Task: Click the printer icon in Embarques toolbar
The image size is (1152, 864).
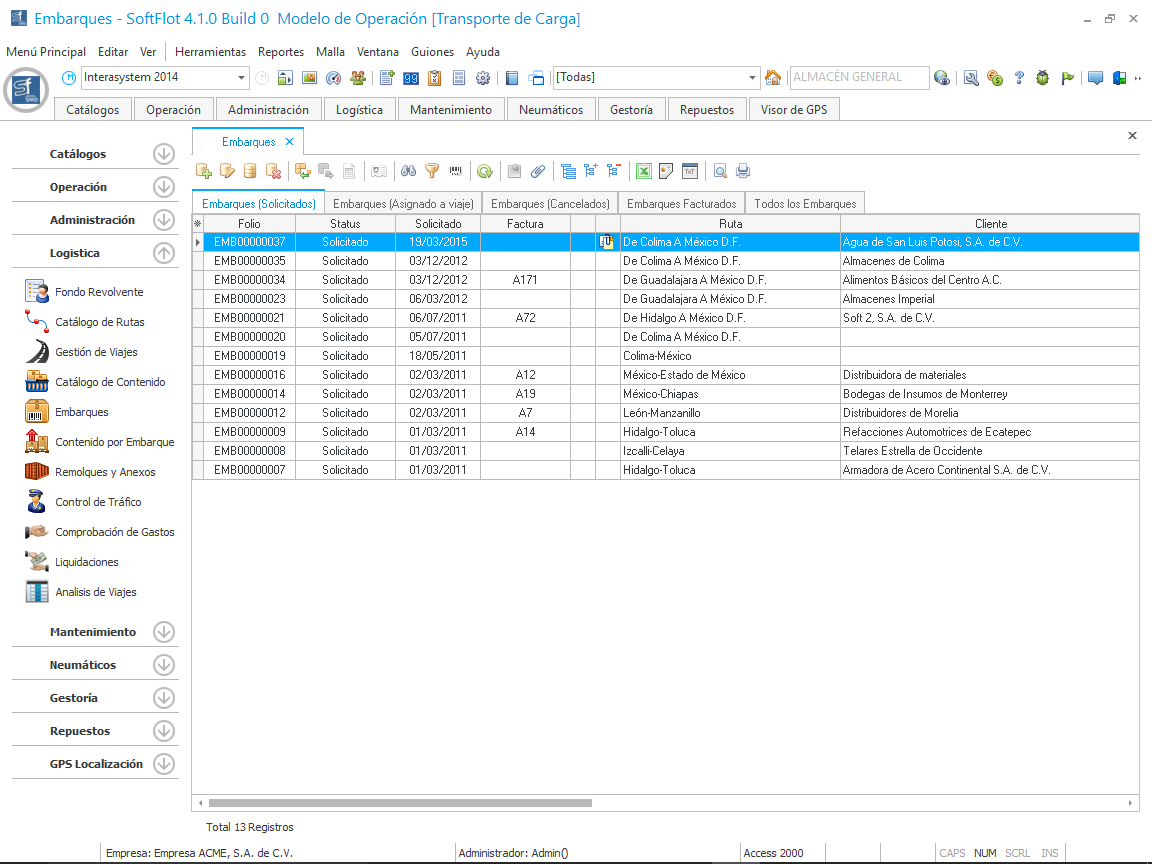Action: 743,171
